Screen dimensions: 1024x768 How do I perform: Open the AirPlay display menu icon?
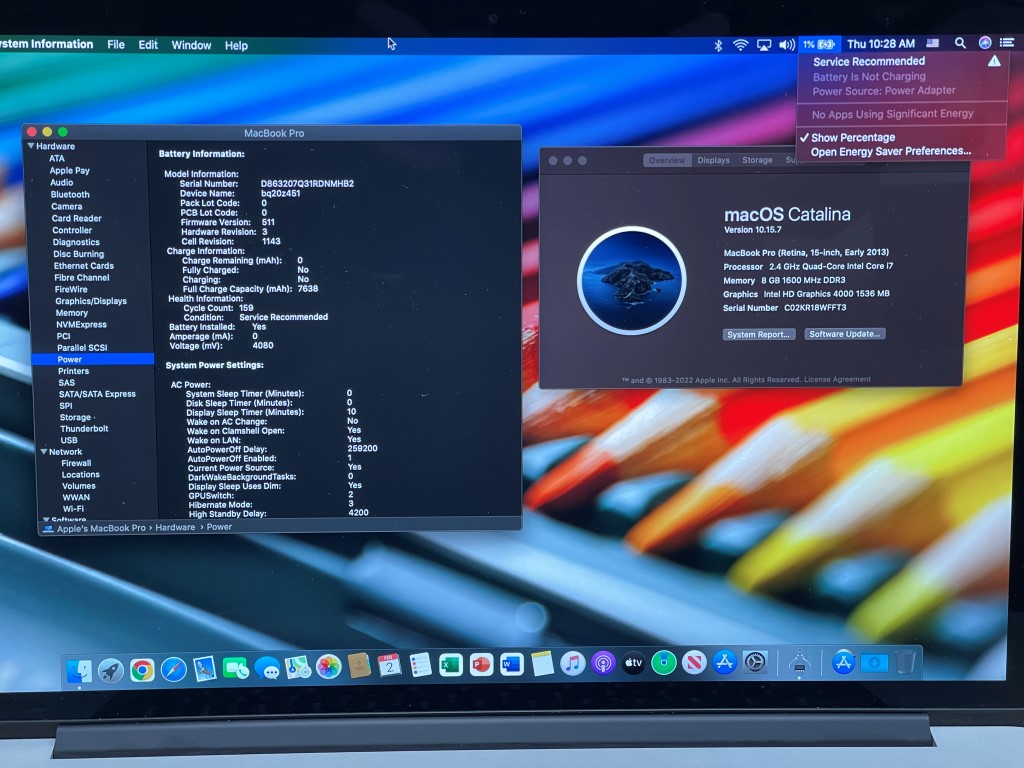tap(763, 45)
